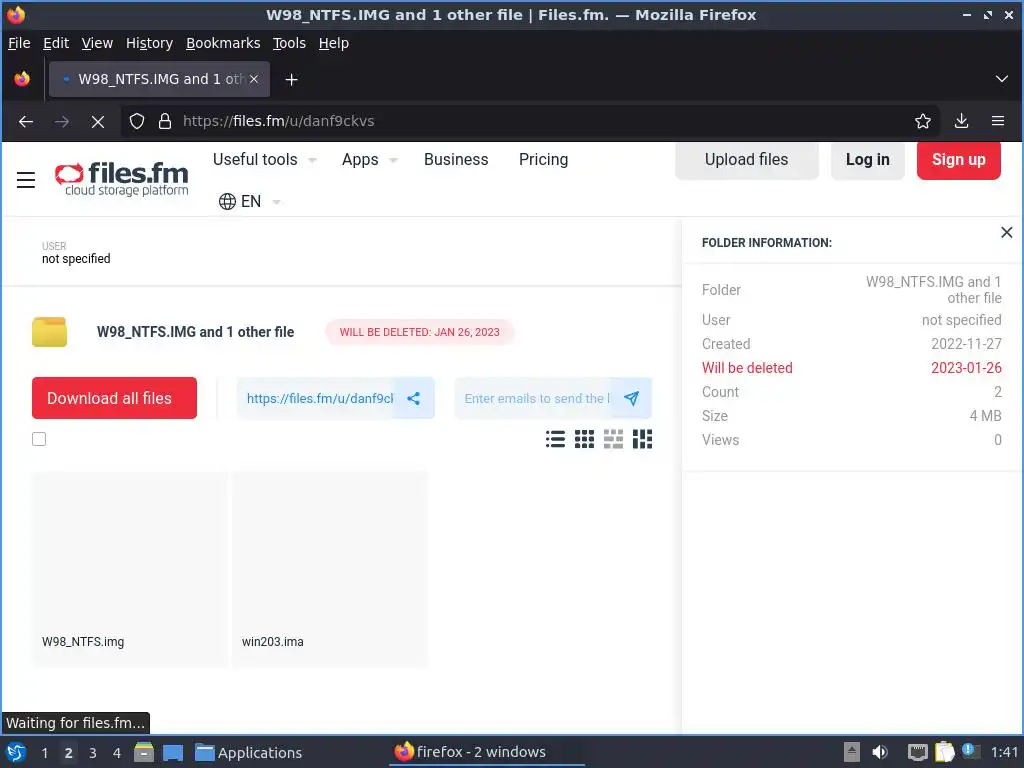The width and height of the screenshot is (1024, 768).
Task: List all tabs with the chevron
Action: (x=1002, y=79)
